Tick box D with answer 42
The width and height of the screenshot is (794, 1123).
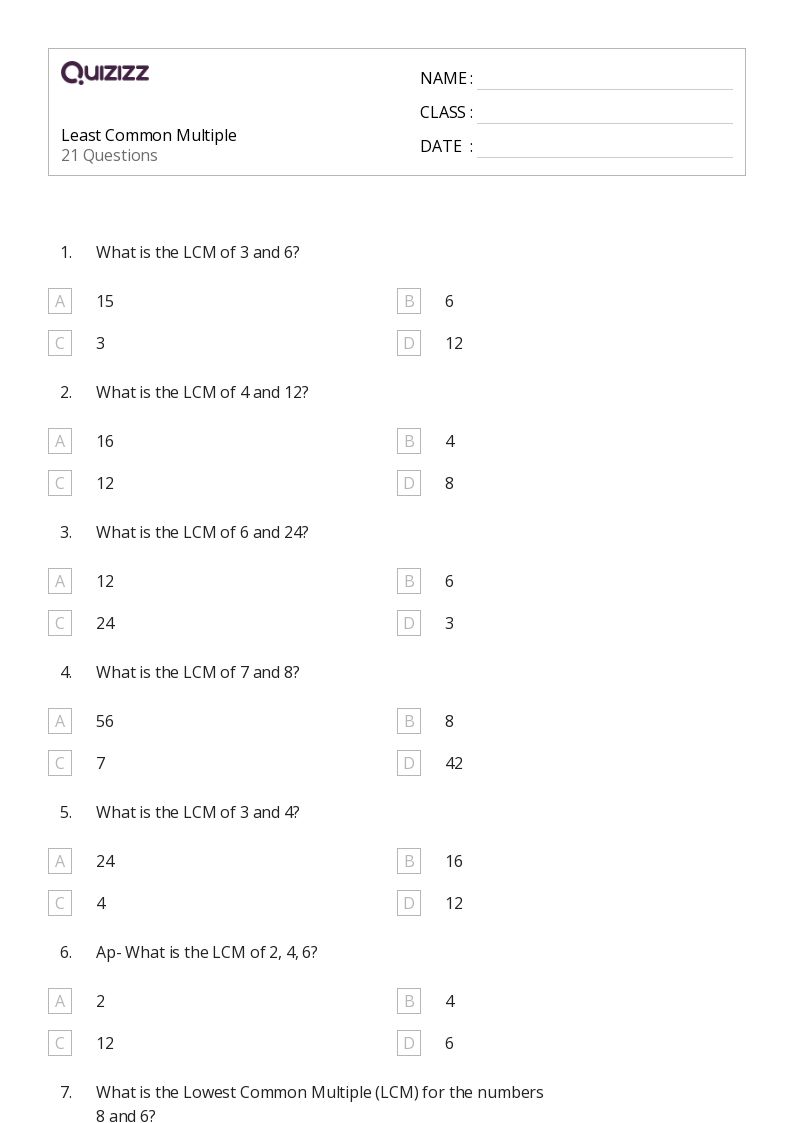point(409,763)
